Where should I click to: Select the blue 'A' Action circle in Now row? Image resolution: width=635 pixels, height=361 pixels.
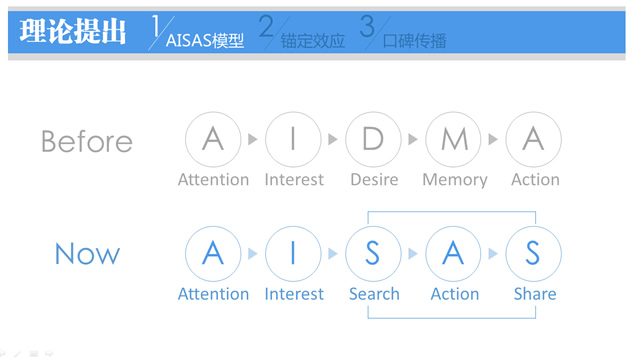coord(453,254)
